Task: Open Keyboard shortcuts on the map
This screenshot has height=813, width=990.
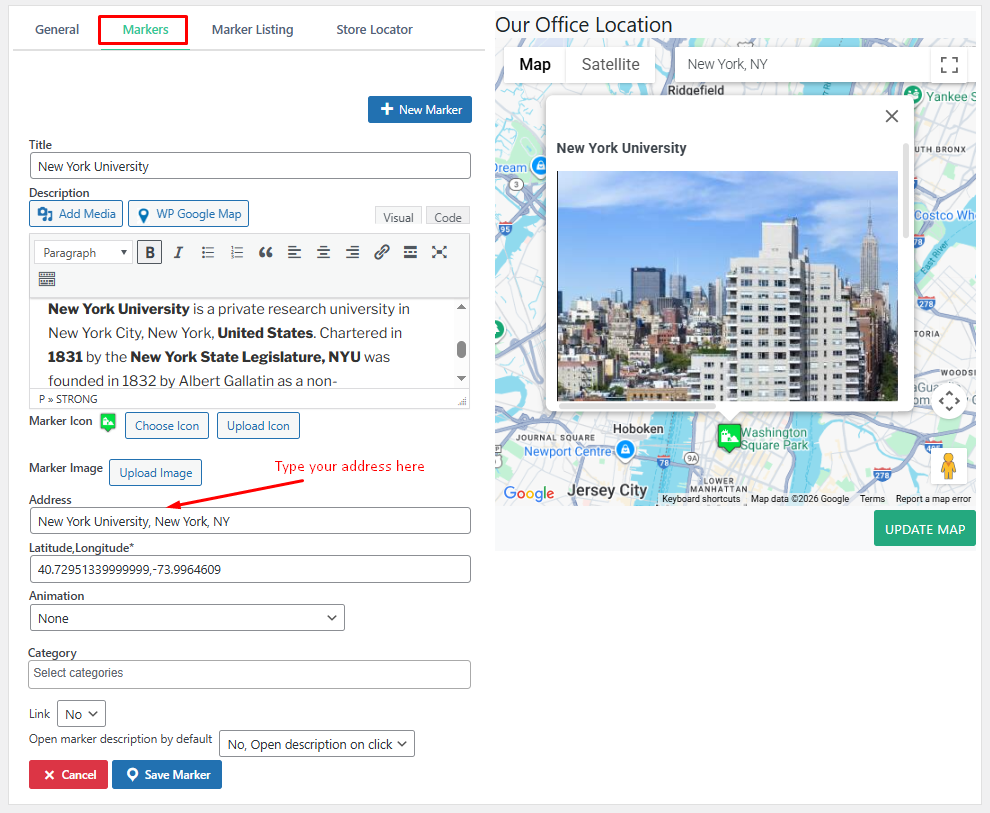Action: [x=701, y=499]
